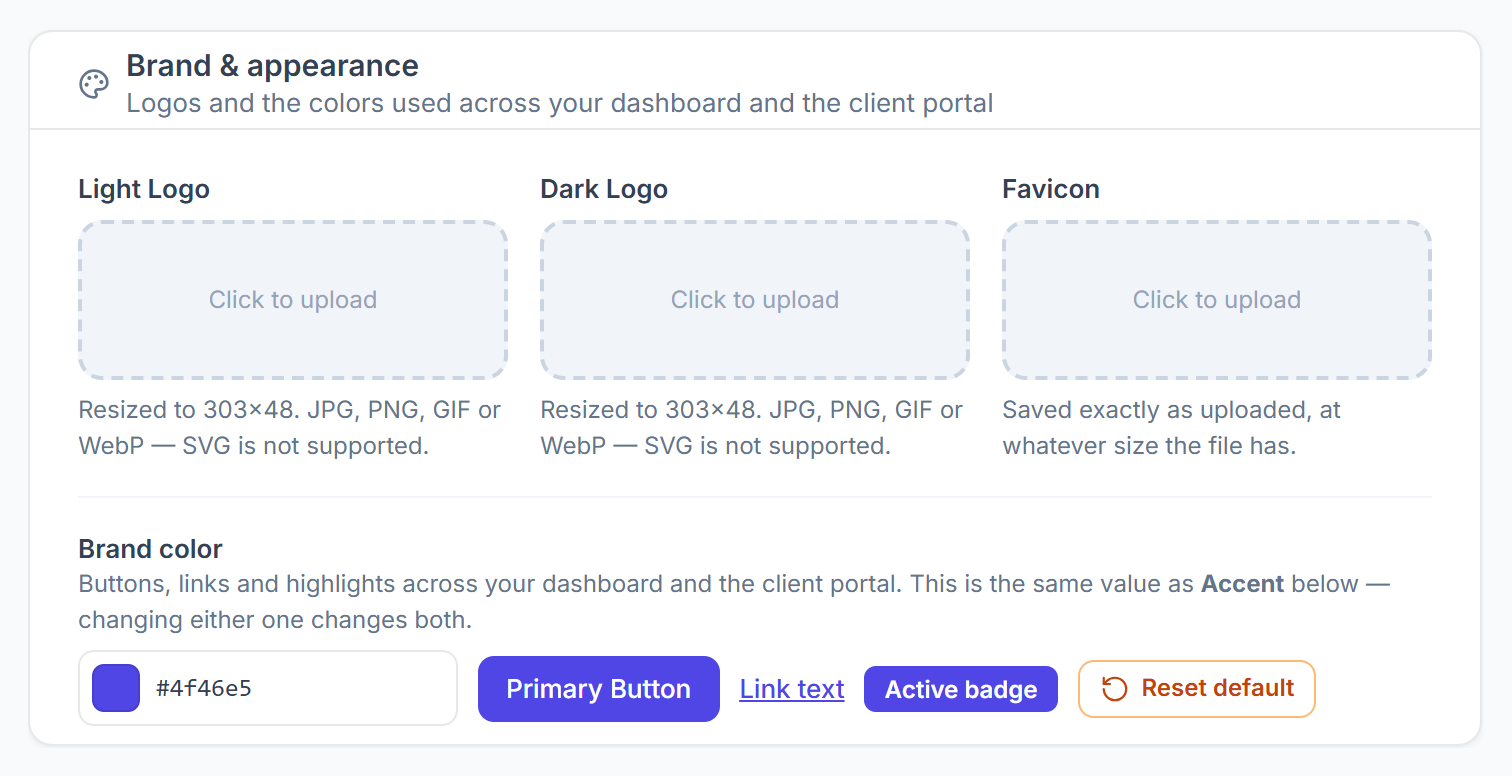
Task: Click the palette icon beside Brand & appearance
Action: (x=94, y=85)
